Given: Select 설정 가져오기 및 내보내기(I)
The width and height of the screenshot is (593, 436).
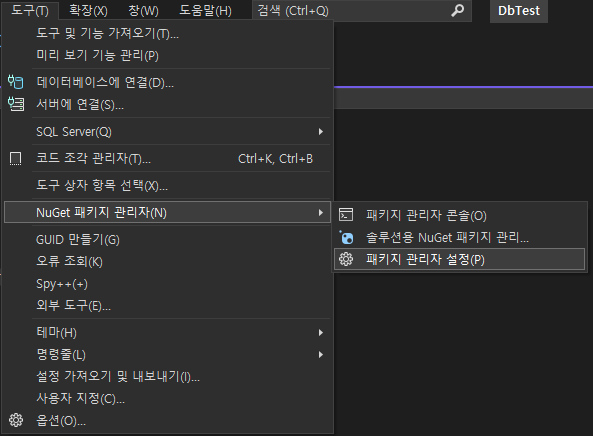Looking at the screenshot, I should pyautogui.click(x=168, y=376).
